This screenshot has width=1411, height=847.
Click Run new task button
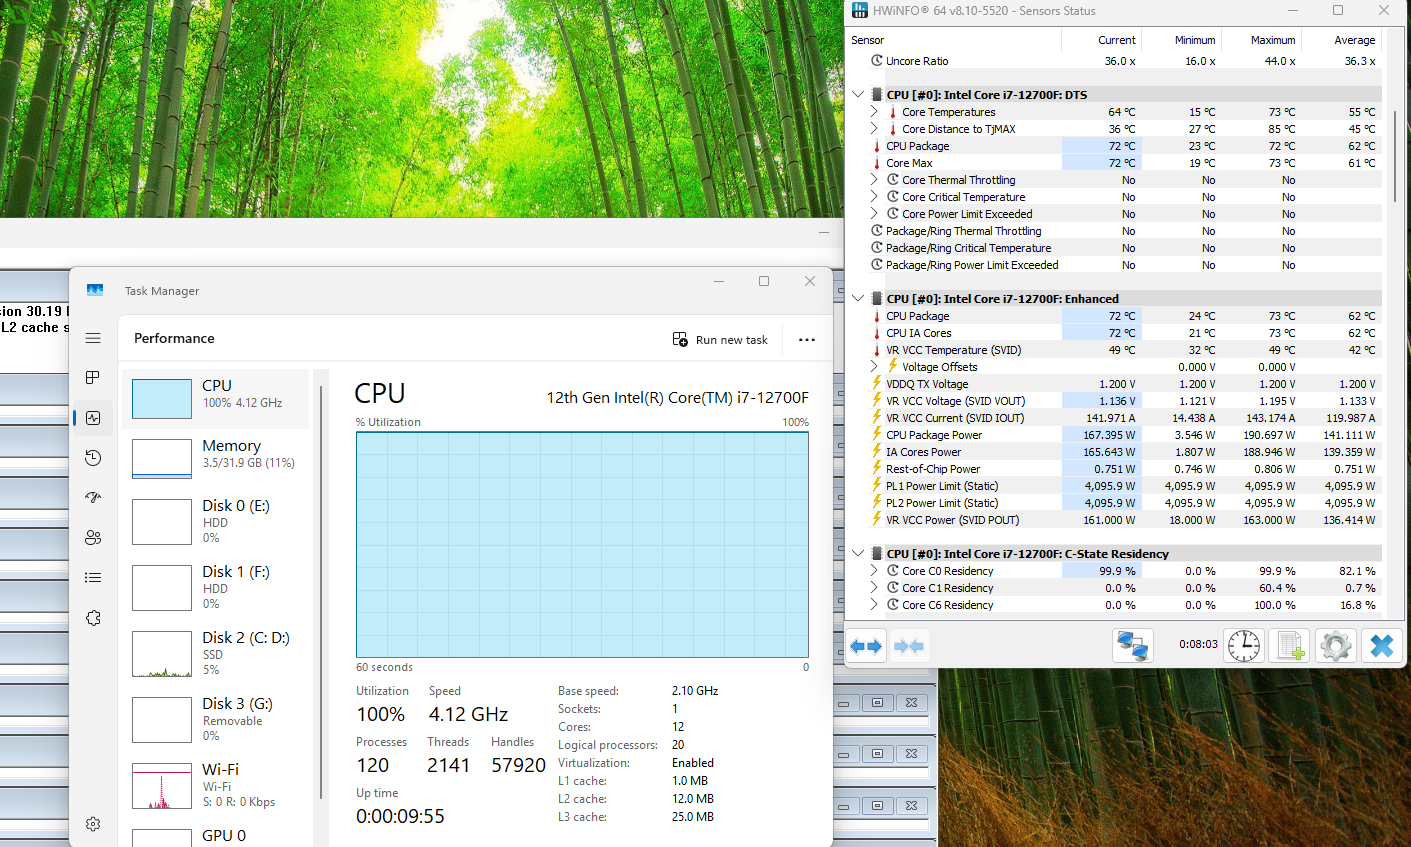(720, 340)
